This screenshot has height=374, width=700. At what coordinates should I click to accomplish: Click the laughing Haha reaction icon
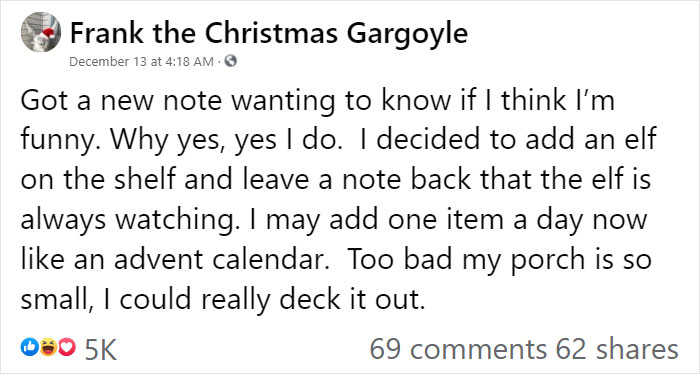(48, 347)
